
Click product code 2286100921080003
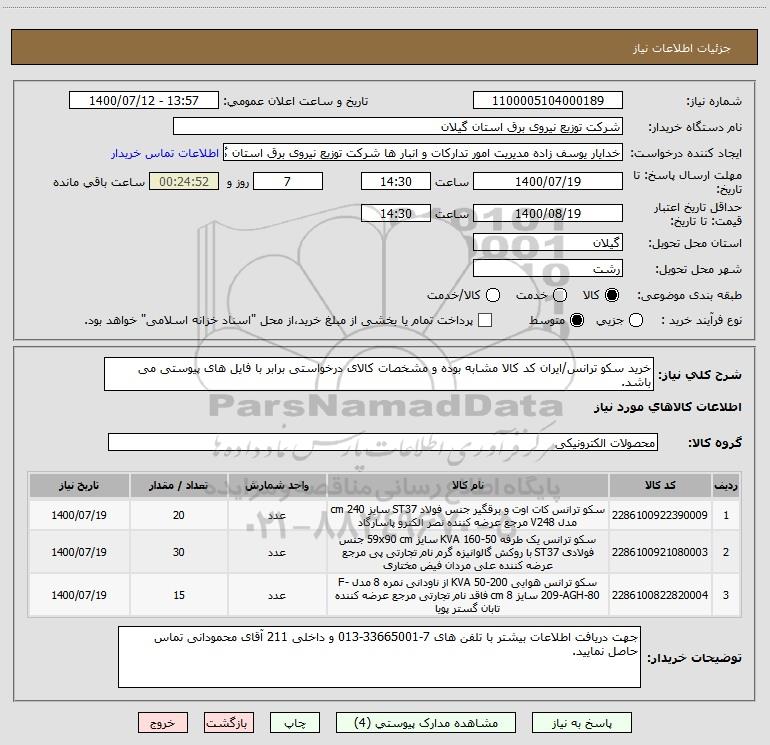point(660,552)
